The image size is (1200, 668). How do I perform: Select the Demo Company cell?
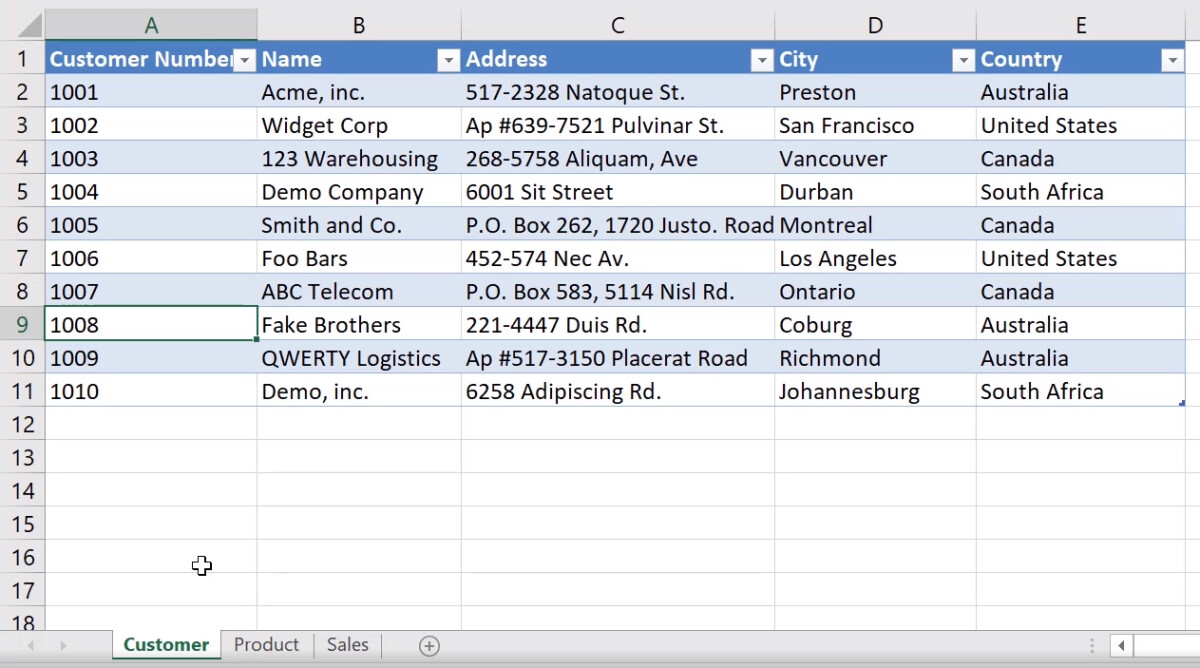[x=359, y=192]
